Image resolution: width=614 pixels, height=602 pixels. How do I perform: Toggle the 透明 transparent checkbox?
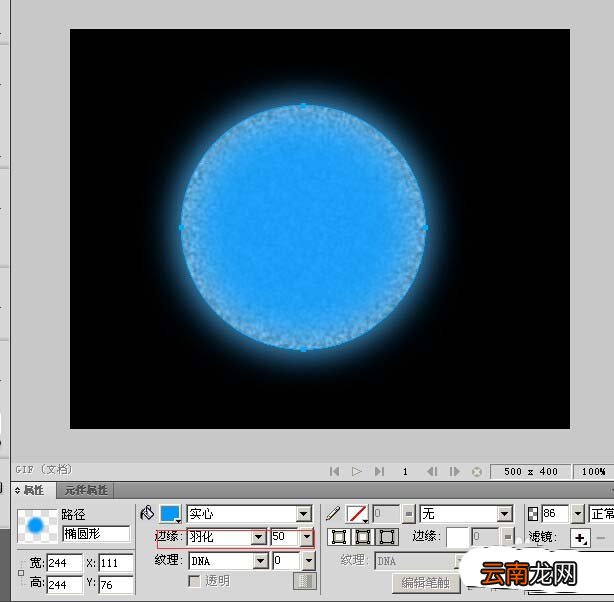tap(194, 580)
